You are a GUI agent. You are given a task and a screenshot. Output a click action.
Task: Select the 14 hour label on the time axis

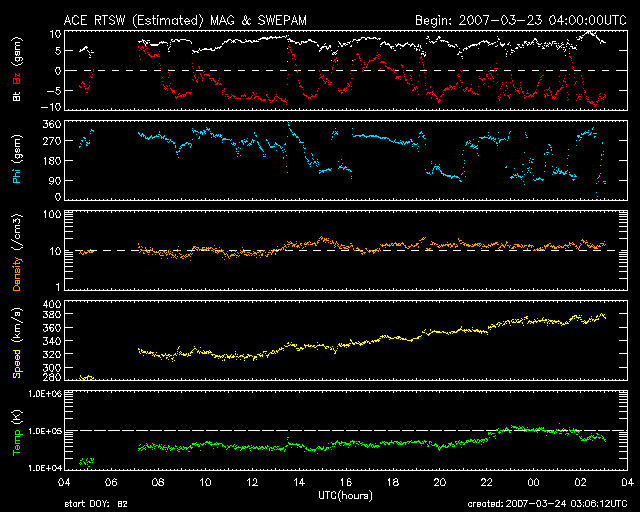coord(299,482)
